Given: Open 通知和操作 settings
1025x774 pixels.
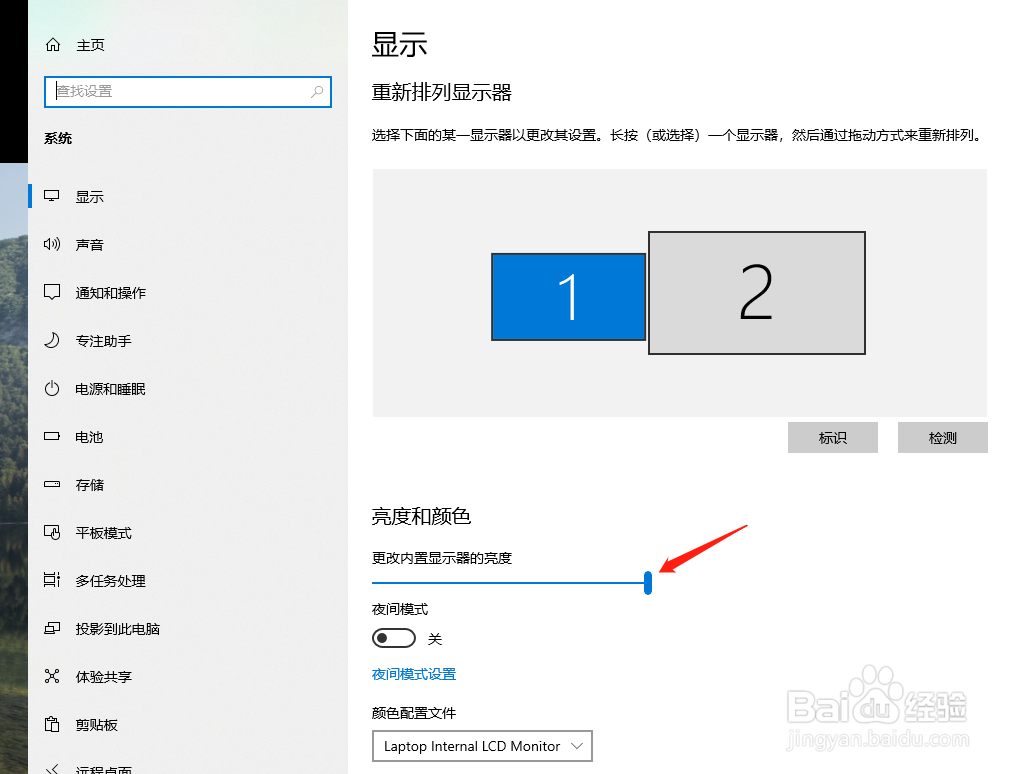Looking at the screenshot, I should pos(110,292).
